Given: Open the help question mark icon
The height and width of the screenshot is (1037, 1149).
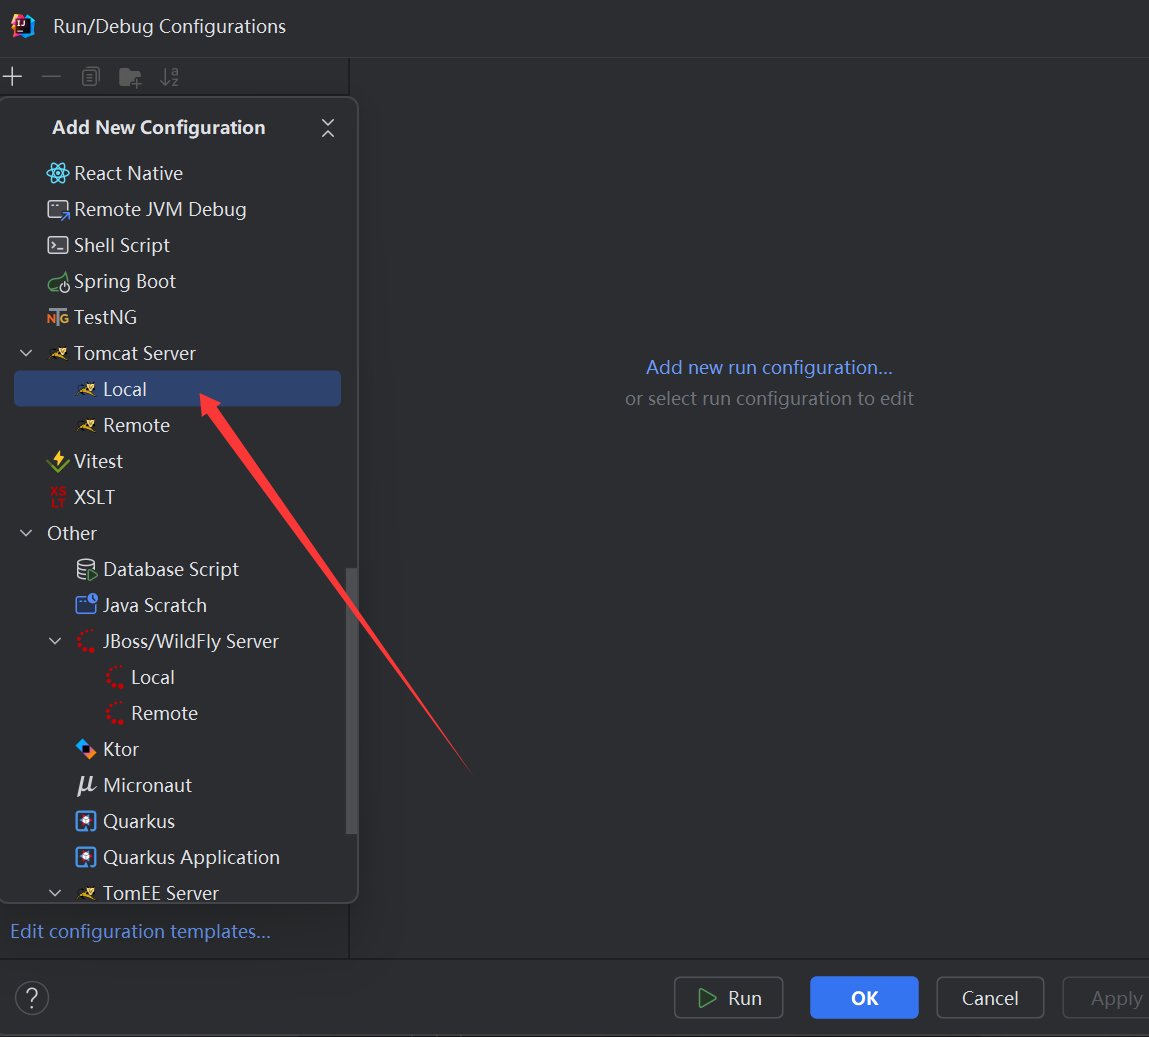Looking at the screenshot, I should coord(32,997).
